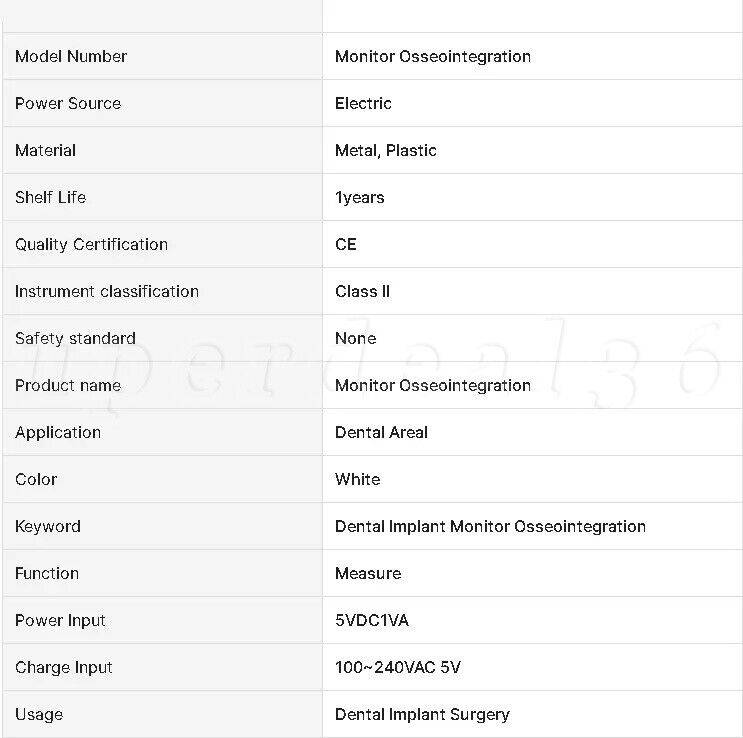Select the Electric power source value
Screen dimensions: 743x738
pyautogui.click(x=363, y=103)
